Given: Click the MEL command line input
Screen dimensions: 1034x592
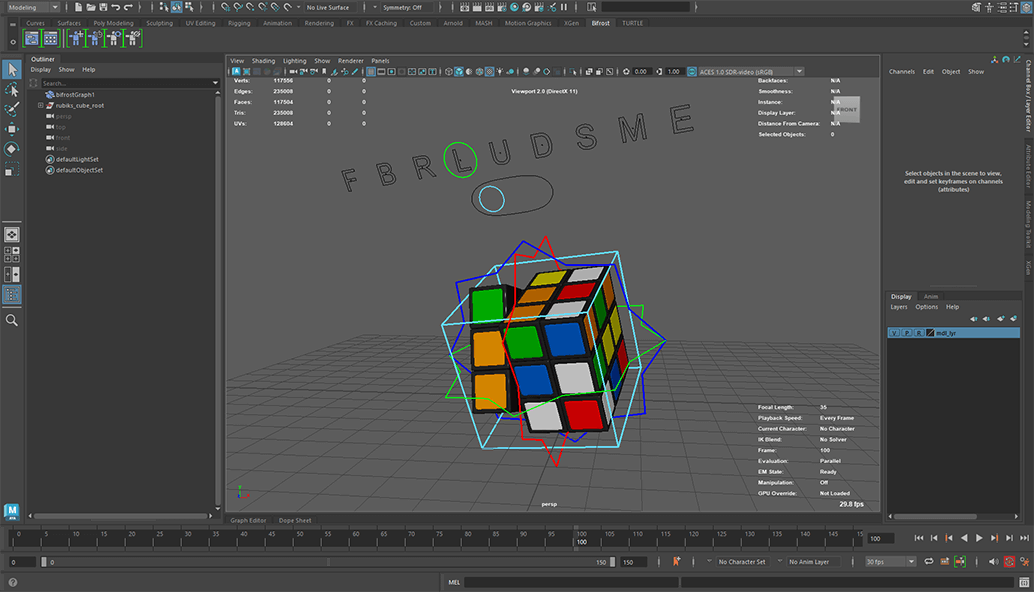Looking at the screenshot, I should pos(571,582).
